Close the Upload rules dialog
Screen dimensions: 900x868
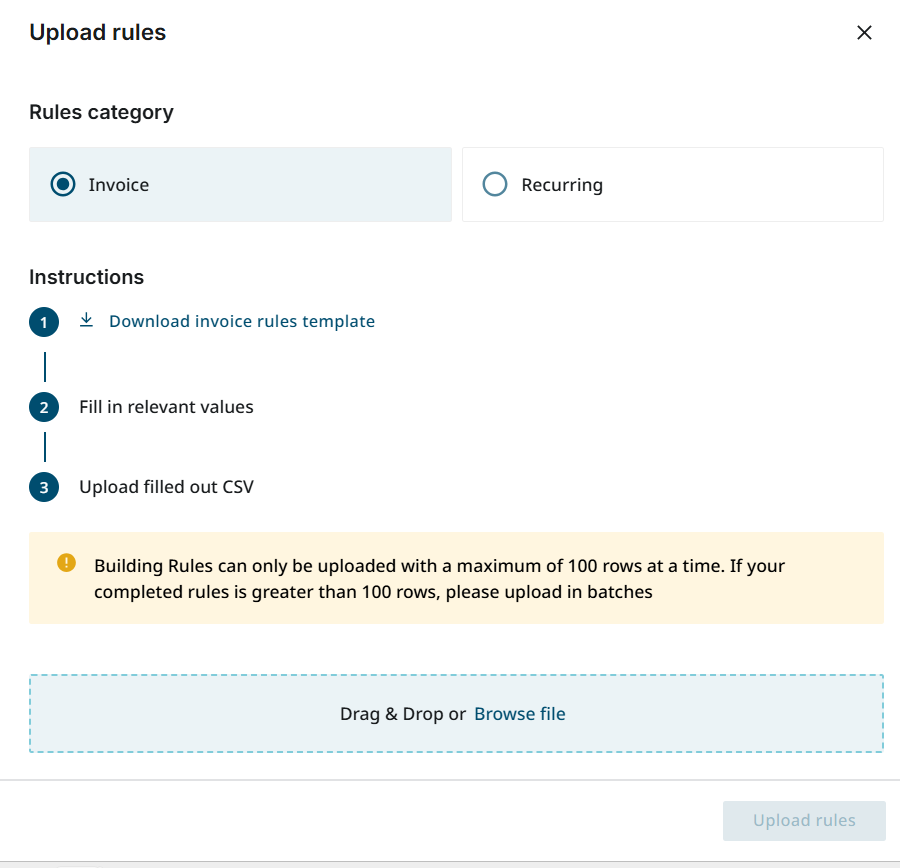(865, 33)
